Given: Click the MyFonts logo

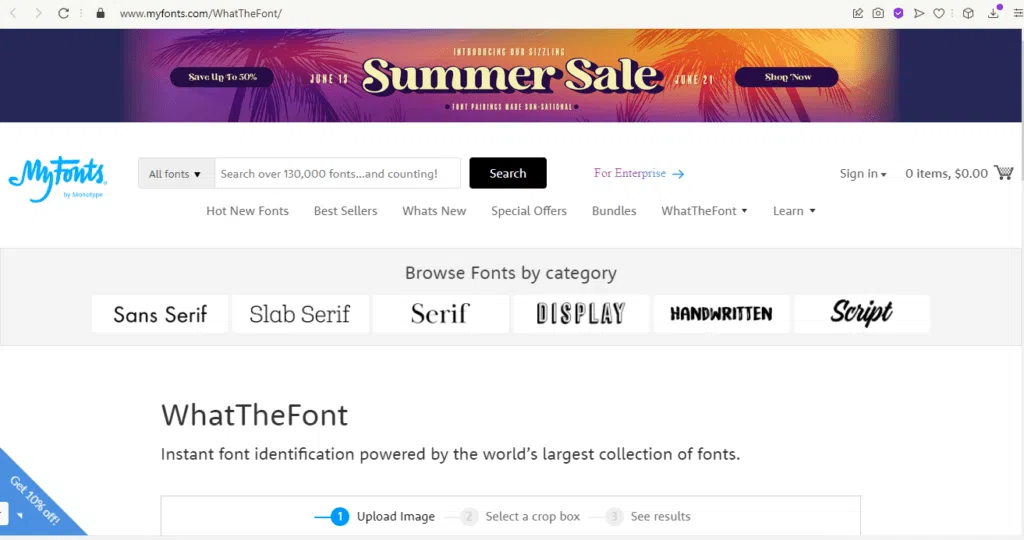Looking at the screenshot, I should 56,180.
